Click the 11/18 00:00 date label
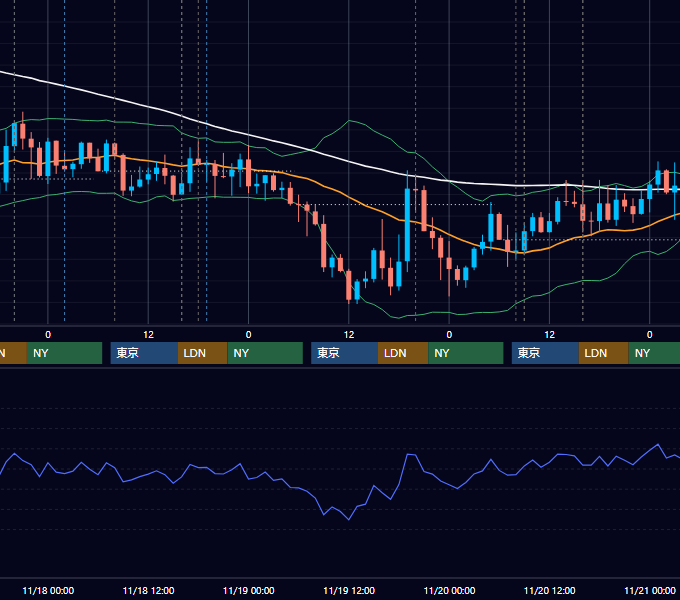Viewport: 680px width, 600px height. [x=48, y=590]
